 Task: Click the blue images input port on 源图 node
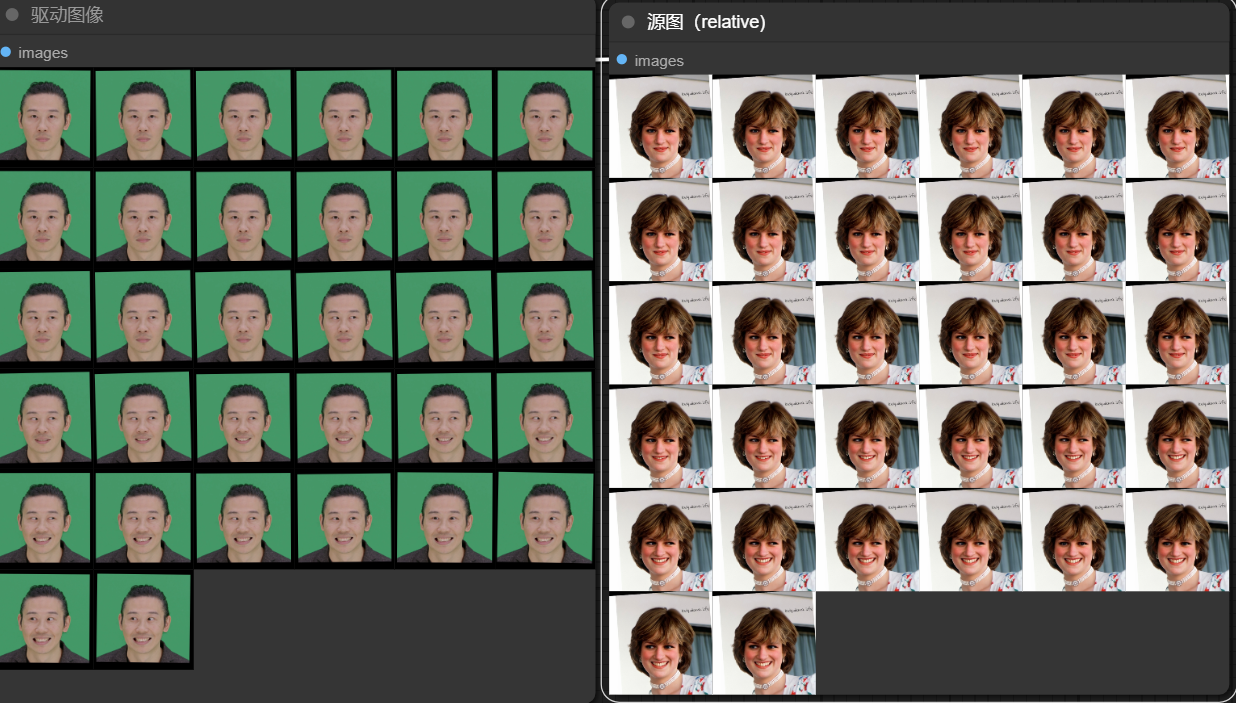pos(622,60)
